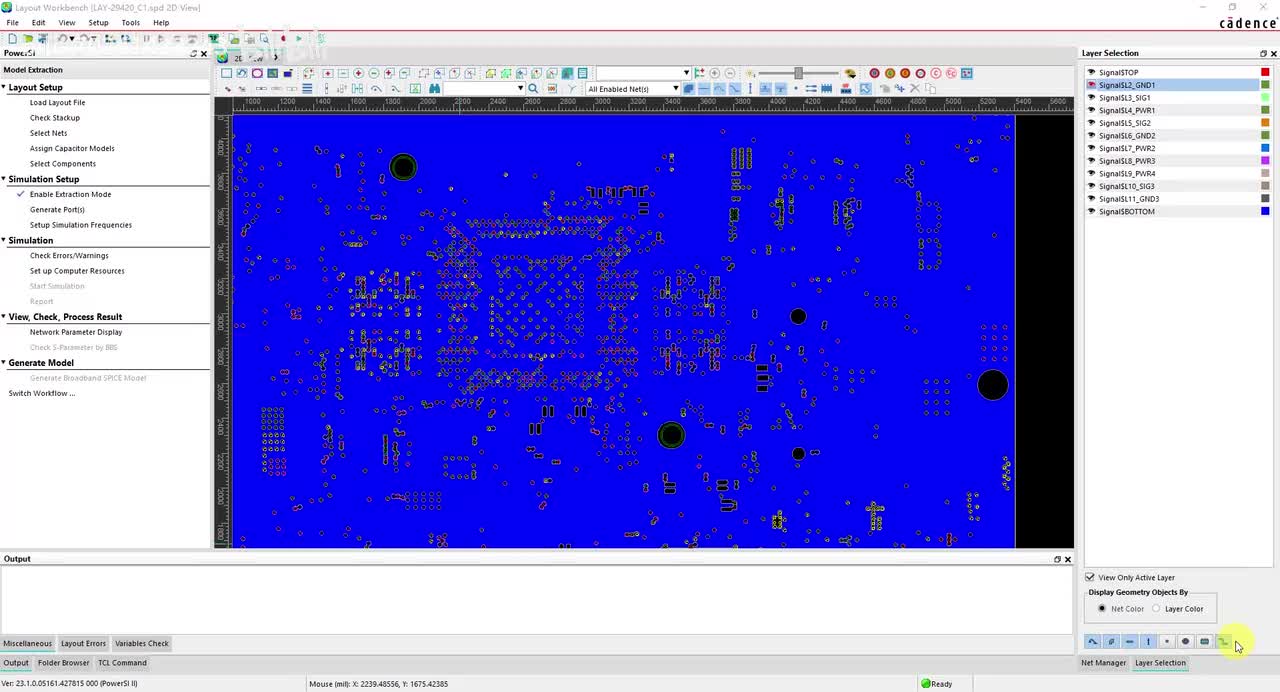Uncheck View Only Active Layer checkbox
This screenshot has height=692, width=1280.
[x=1090, y=577]
